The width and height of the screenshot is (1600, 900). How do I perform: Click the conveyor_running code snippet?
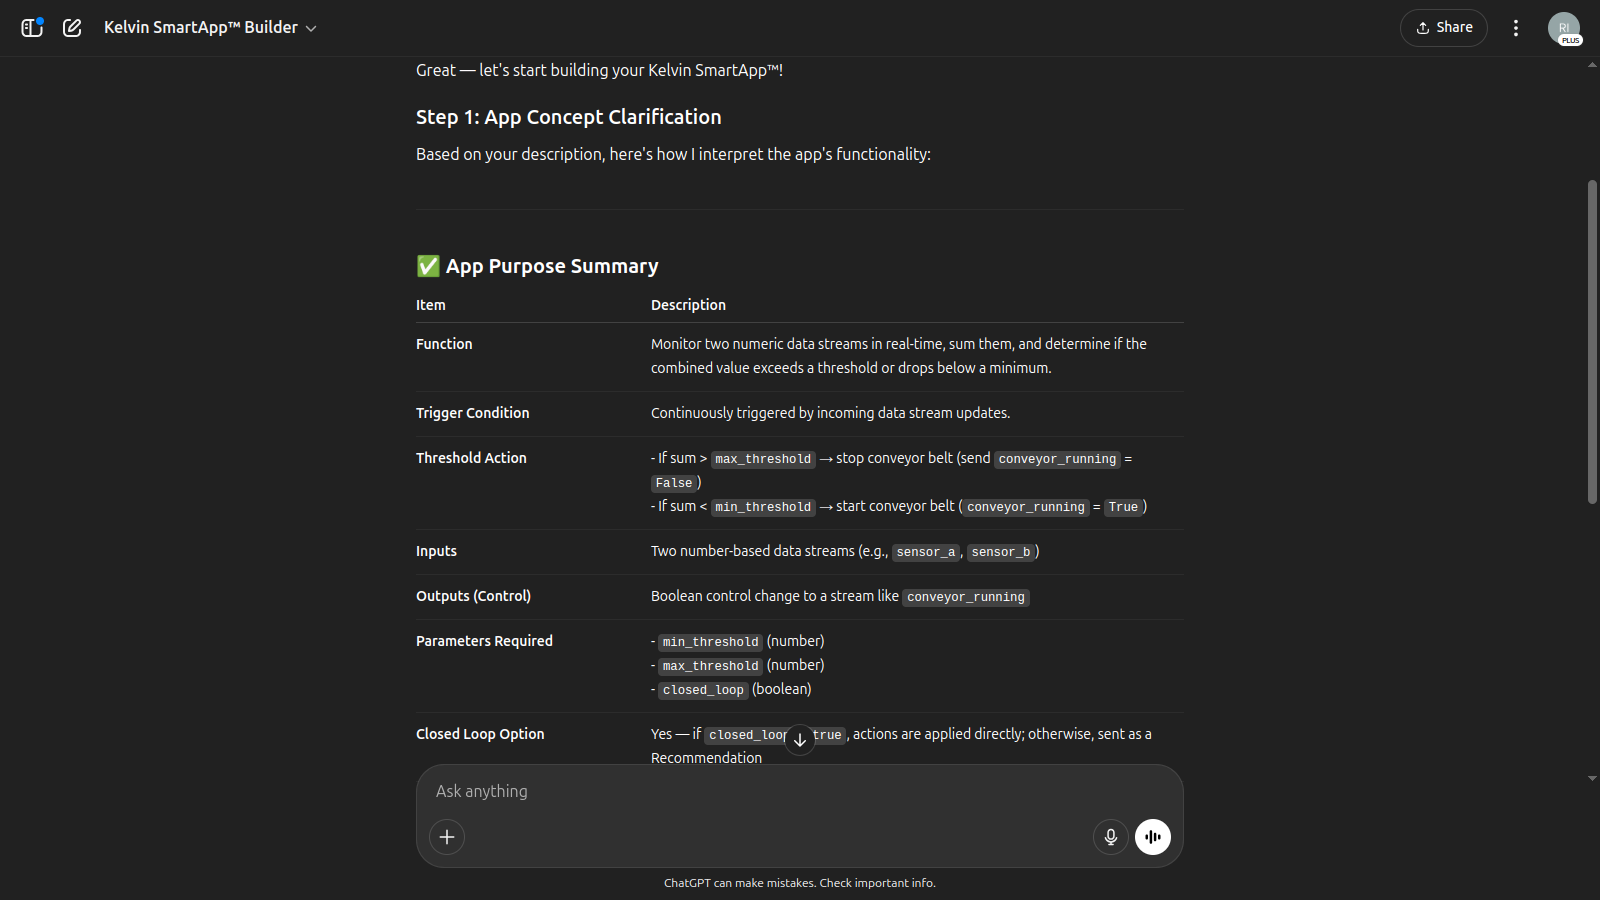point(965,597)
